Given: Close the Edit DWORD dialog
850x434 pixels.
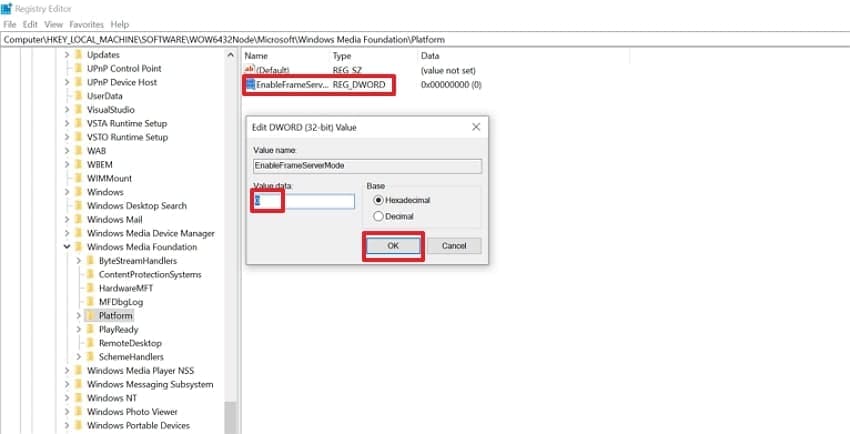Looking at the screenshot, I should (476, 127).
